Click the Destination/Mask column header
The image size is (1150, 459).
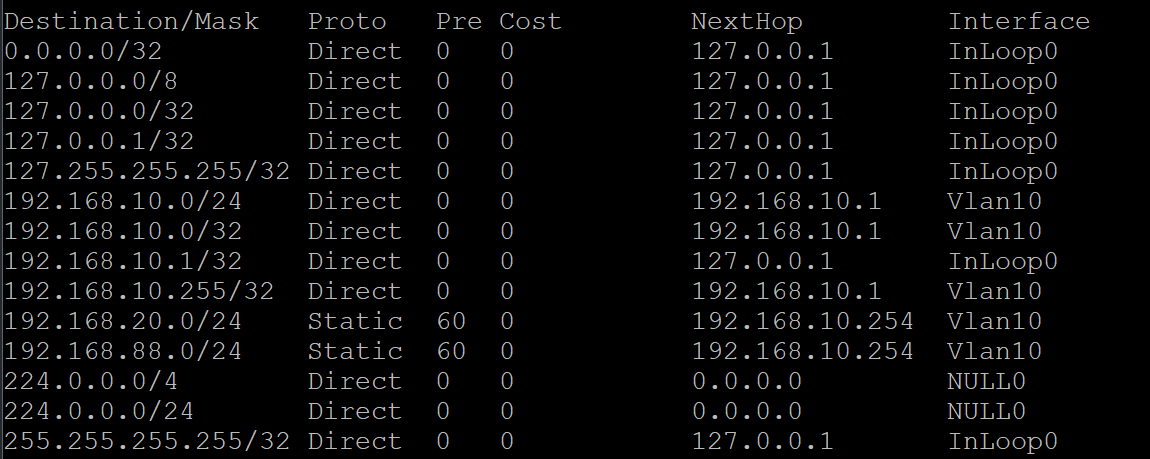click(x=131, y=21)
